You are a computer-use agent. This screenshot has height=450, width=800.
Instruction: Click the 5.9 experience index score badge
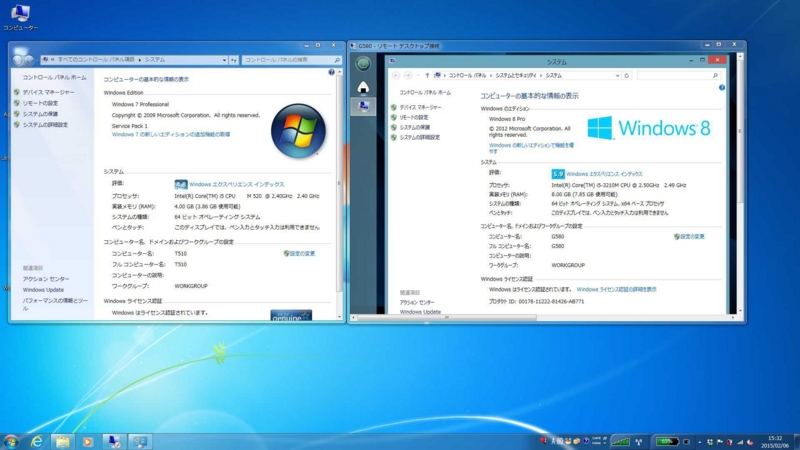point(558,174)
